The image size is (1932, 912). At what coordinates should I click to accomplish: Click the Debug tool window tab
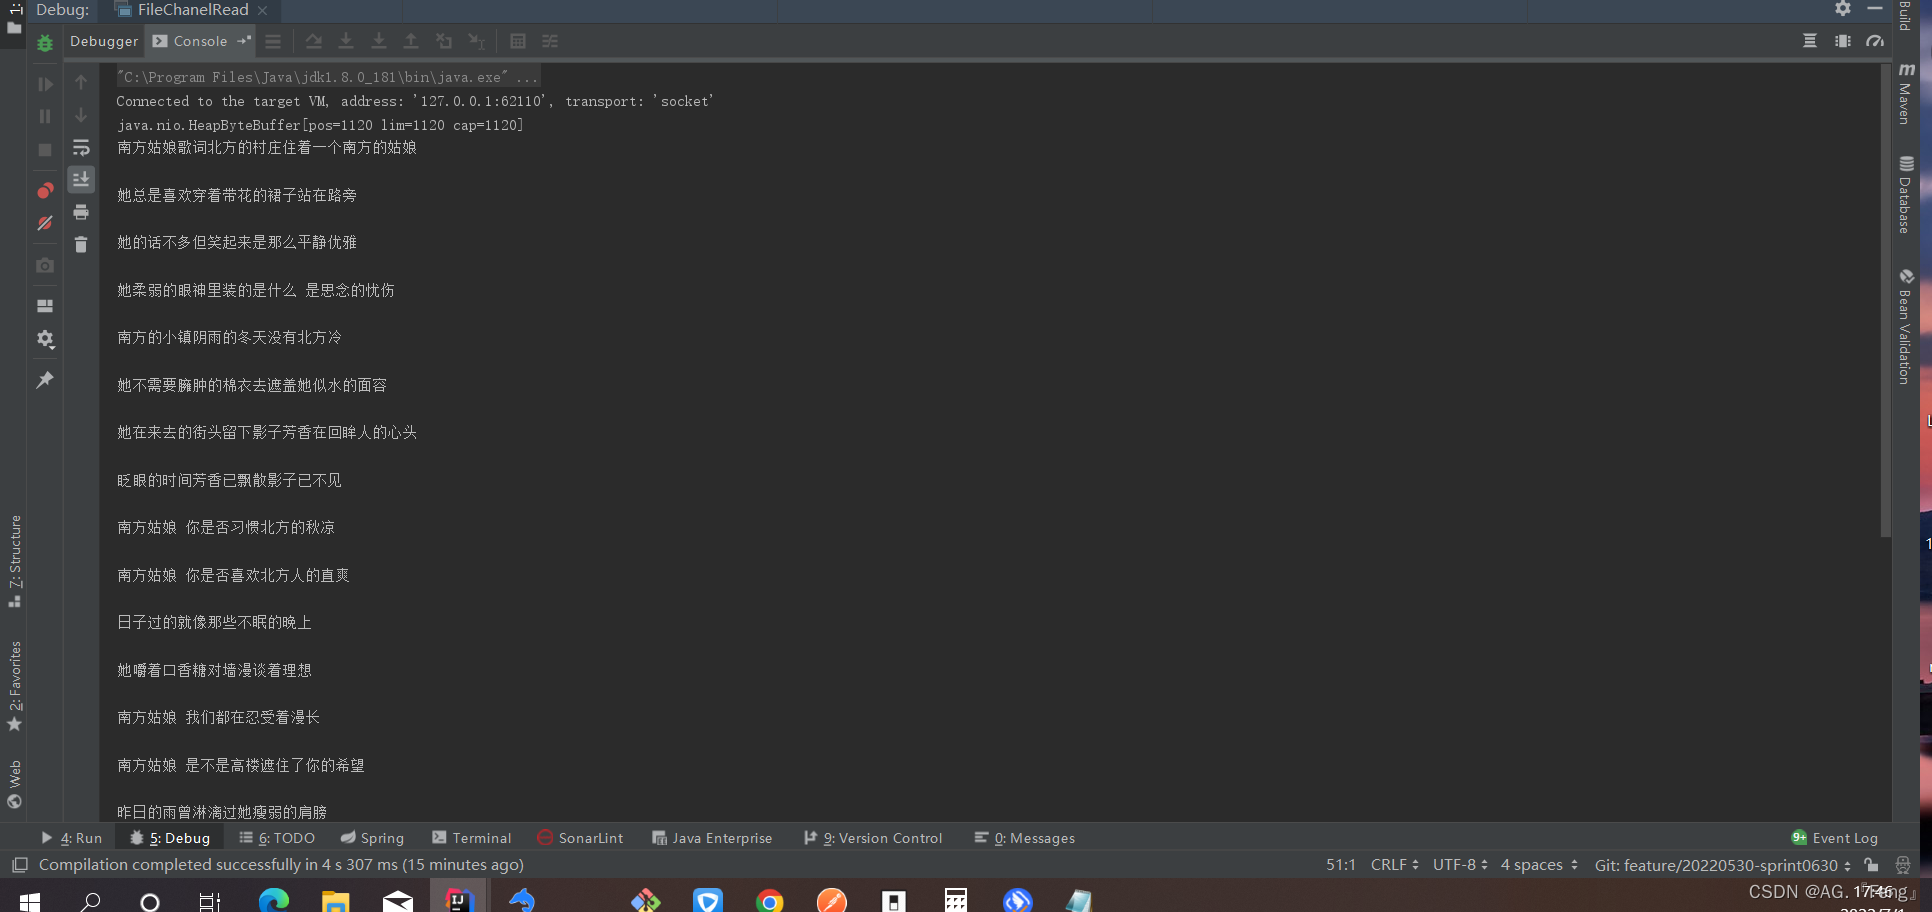click(x=170, y=838)
